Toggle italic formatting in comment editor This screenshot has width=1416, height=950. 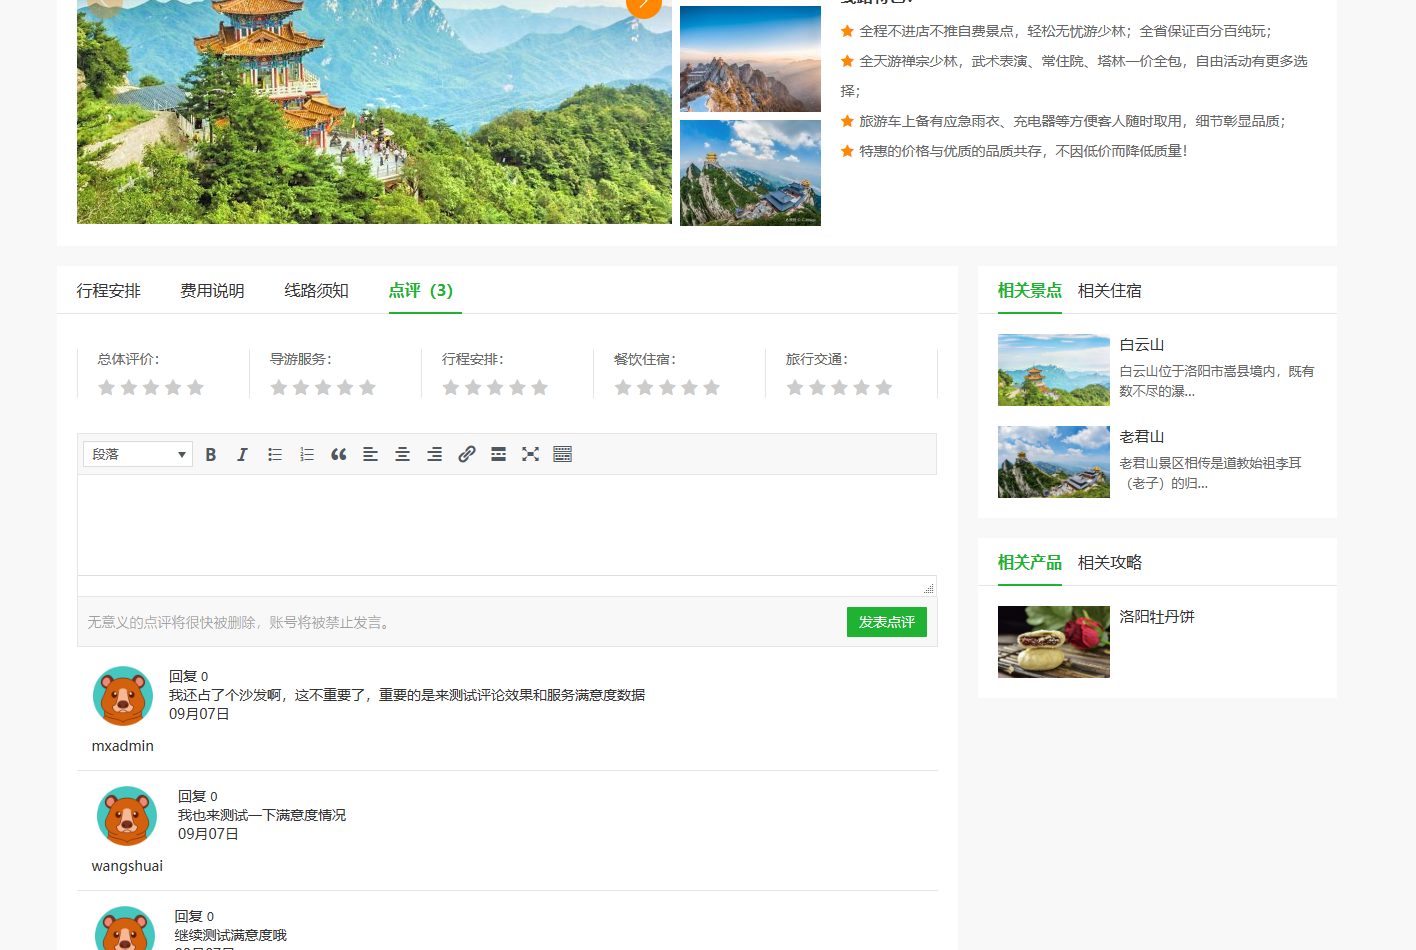click(242, 454)
